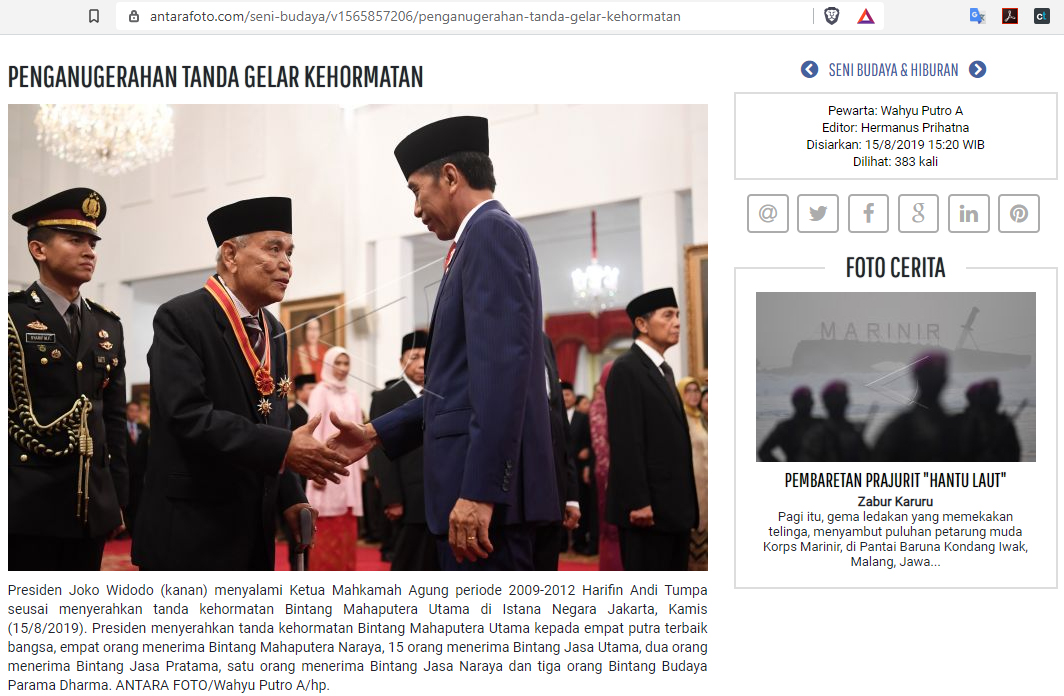This screenshot has width=1064, height=696.
Task: Share the article on Facebook
Action: (x=868, y=214)
